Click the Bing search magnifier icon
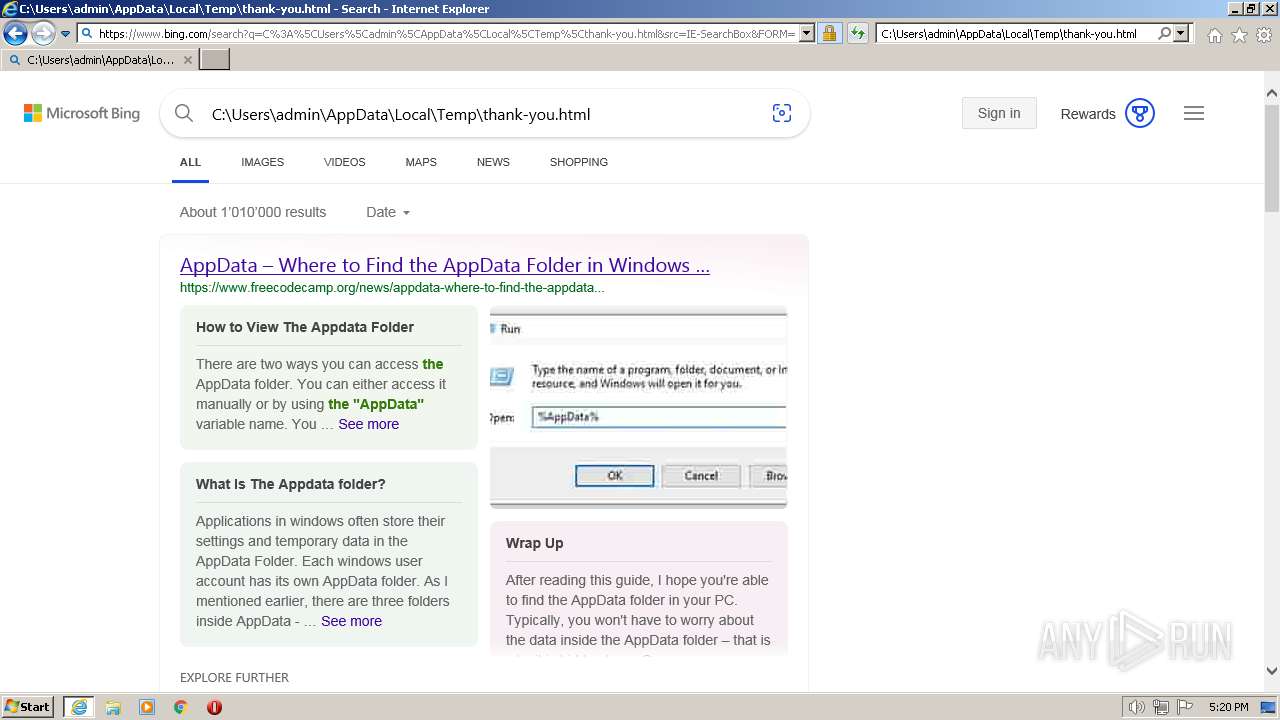The height and width of the screenshot is (720, 1280). pos(184,113)
